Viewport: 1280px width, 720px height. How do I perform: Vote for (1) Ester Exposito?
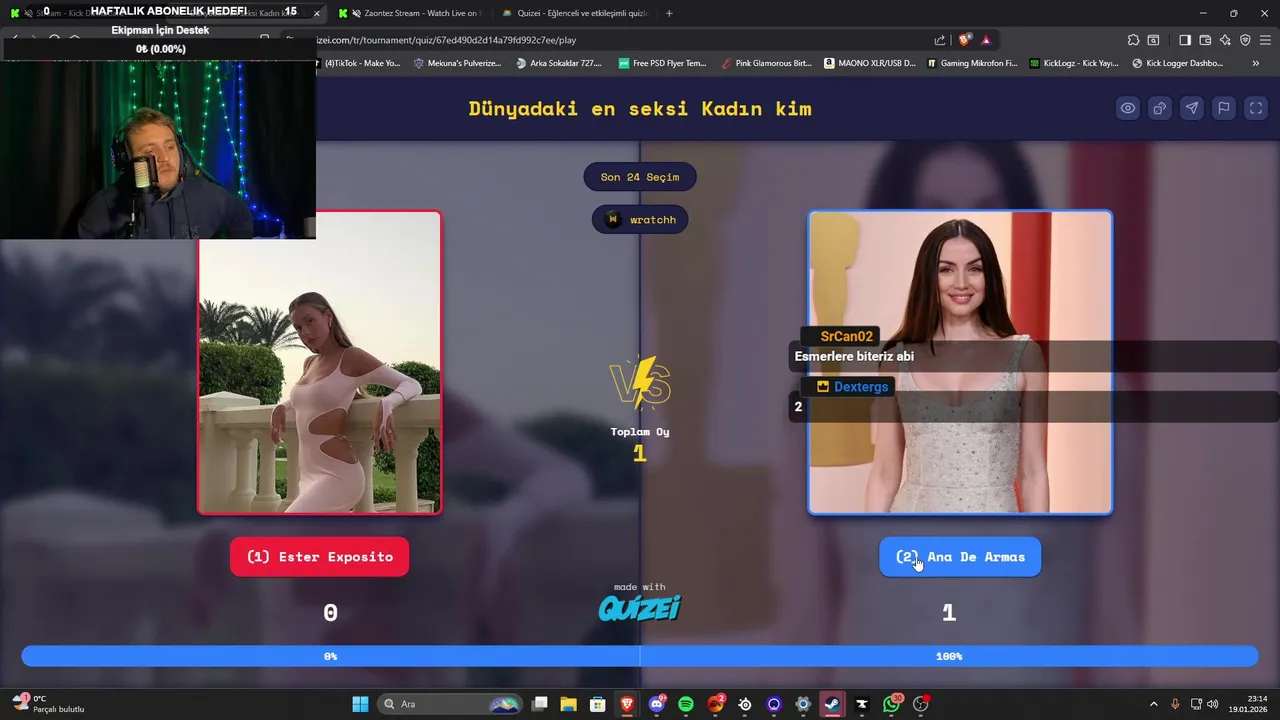click(x=320, y=557)
